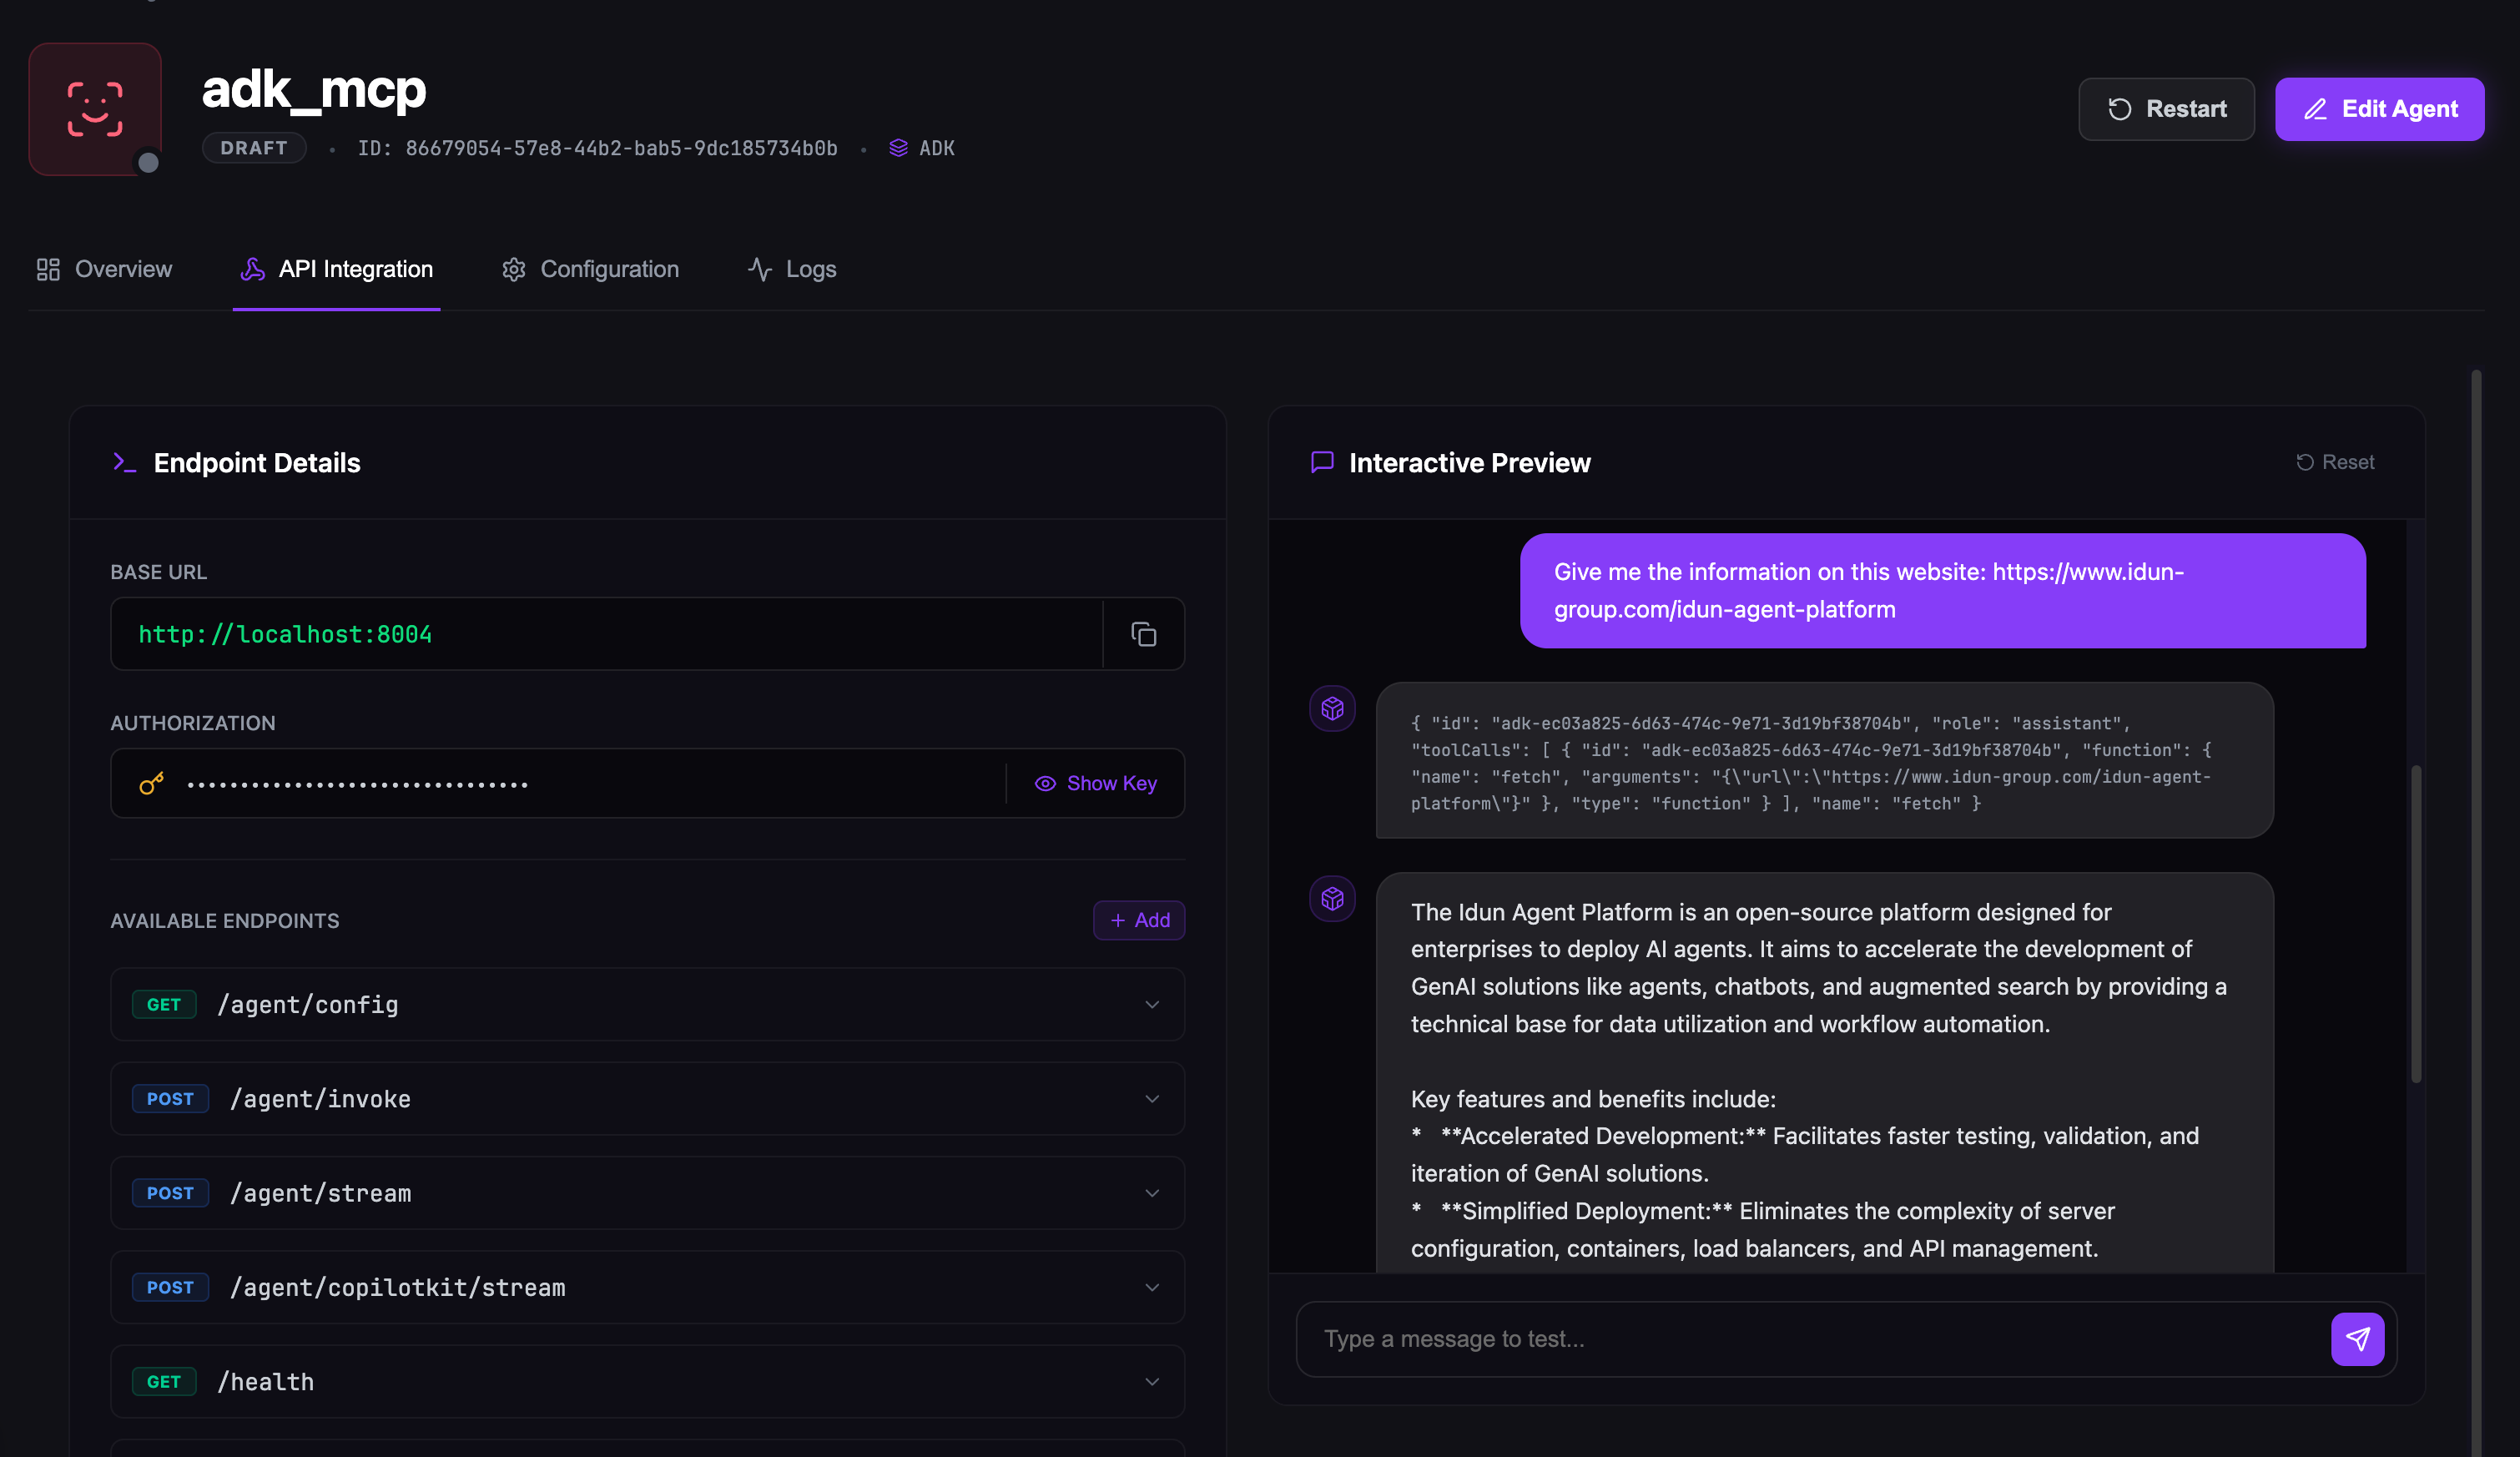Expand the POST /agent/invoke endpoint
Screen dimensions: 2520x1457
tap(1152, 1098)
